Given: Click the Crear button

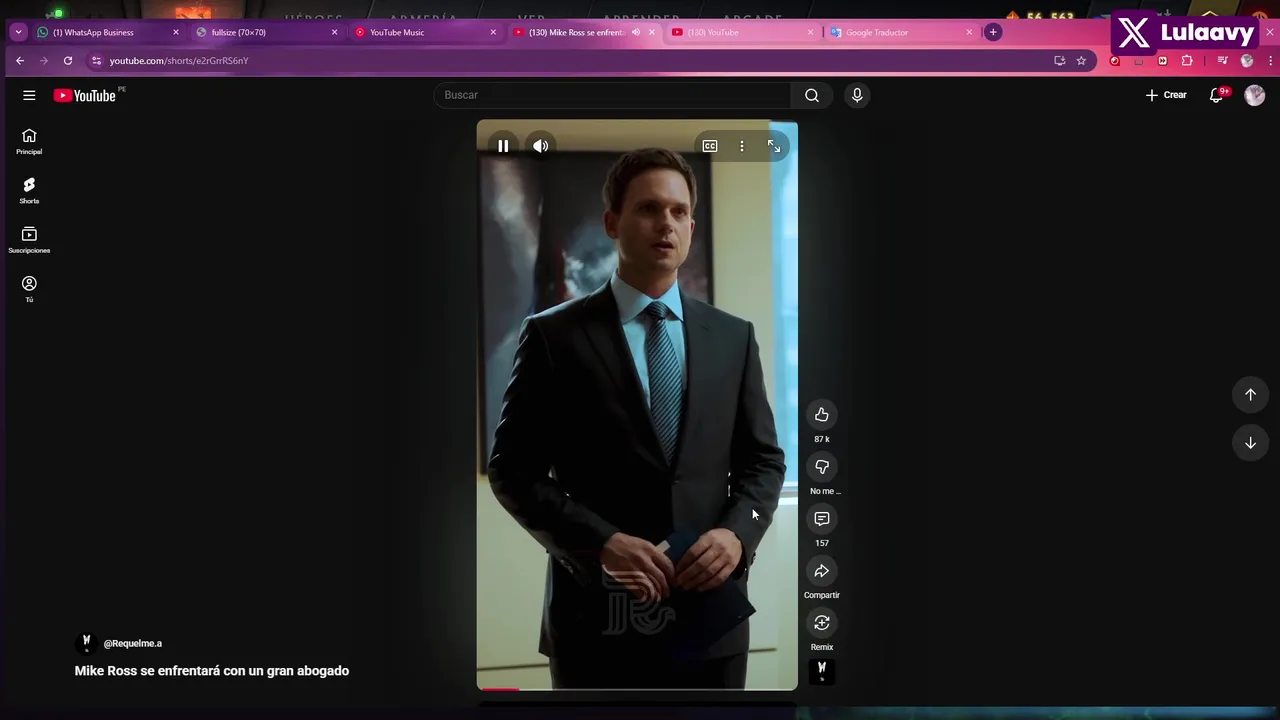Looking at the screenshot, I should 1166,95.
